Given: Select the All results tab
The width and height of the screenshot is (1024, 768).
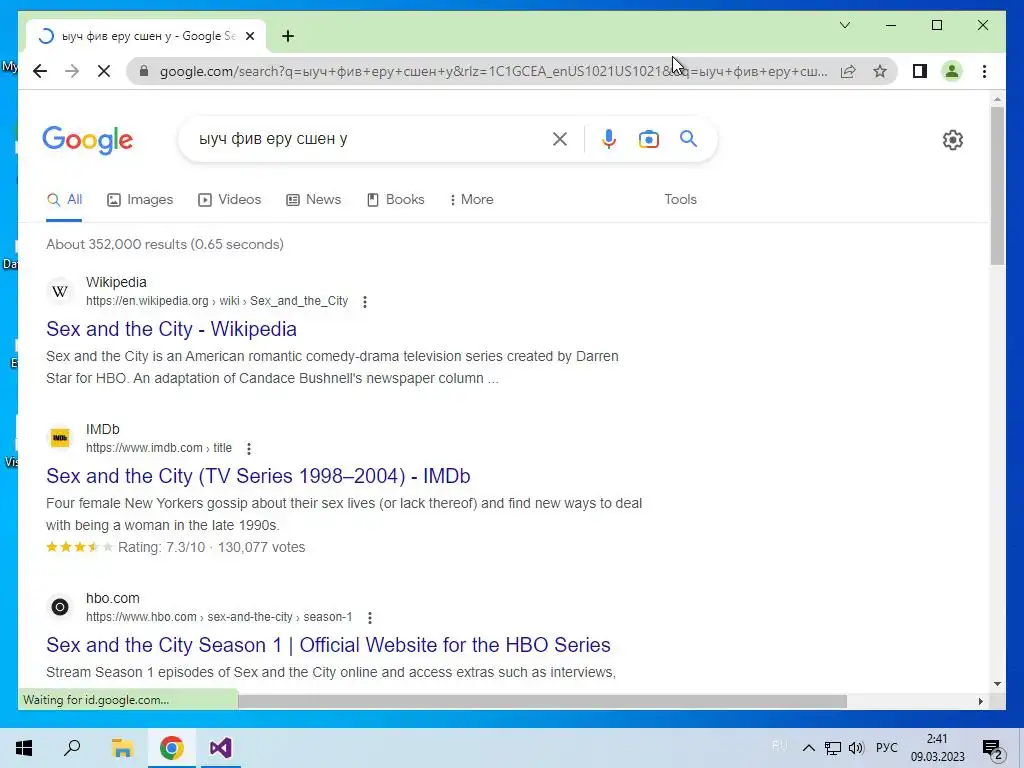Looking at the screenshot, I should click(x=64, y=200).
